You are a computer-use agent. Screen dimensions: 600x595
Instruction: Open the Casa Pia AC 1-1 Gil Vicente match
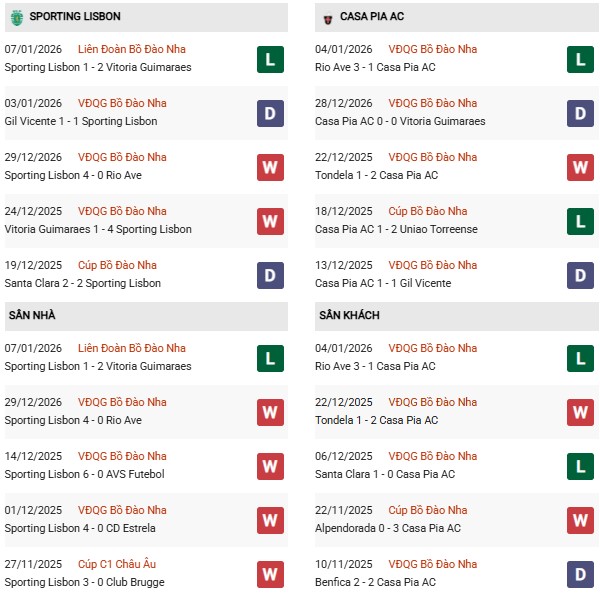[383, 283]
